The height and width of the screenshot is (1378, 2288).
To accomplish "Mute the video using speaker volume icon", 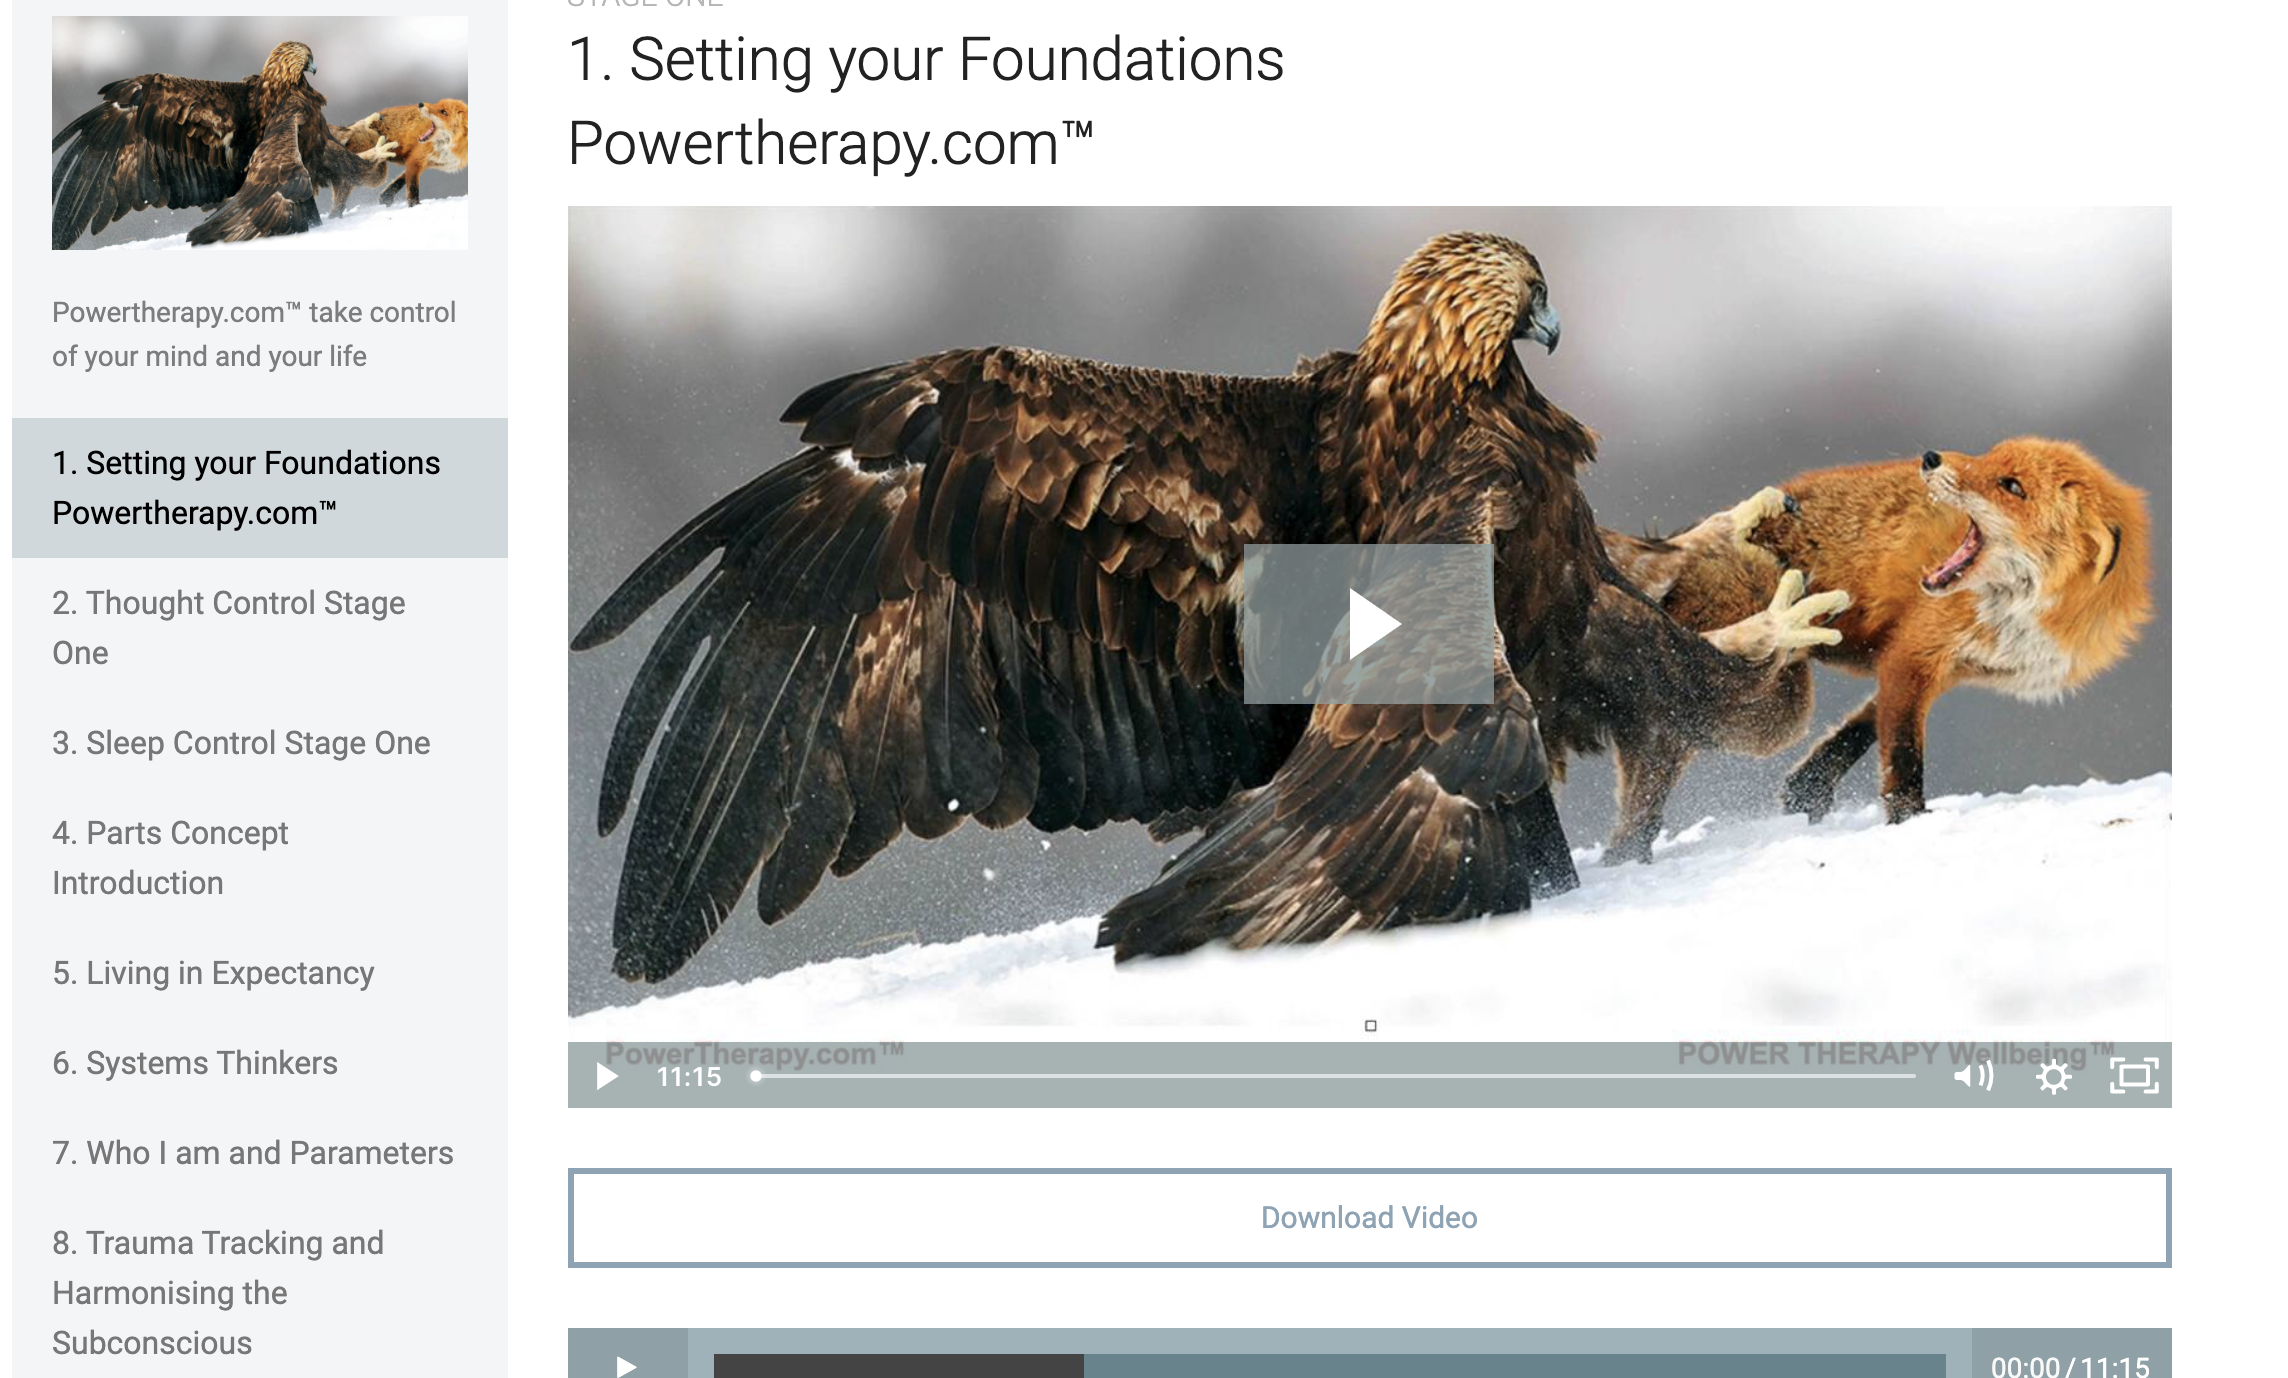I will click(x=1973, y=1076).
